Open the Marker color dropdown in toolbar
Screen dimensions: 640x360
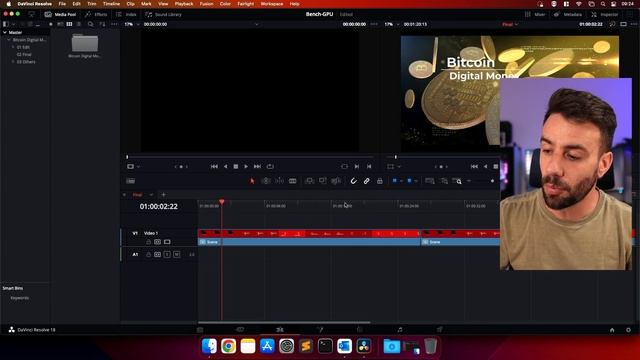tap(416, 181)
